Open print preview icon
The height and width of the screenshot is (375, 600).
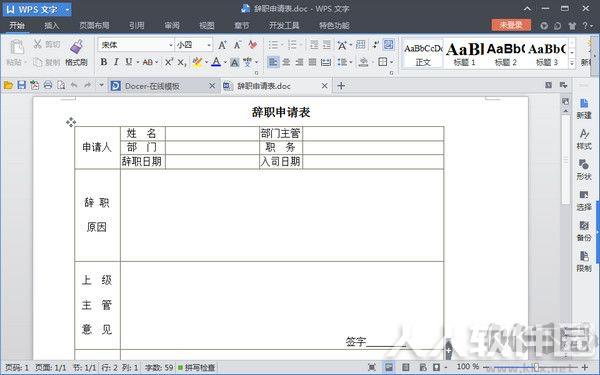(x=61, y=85)
